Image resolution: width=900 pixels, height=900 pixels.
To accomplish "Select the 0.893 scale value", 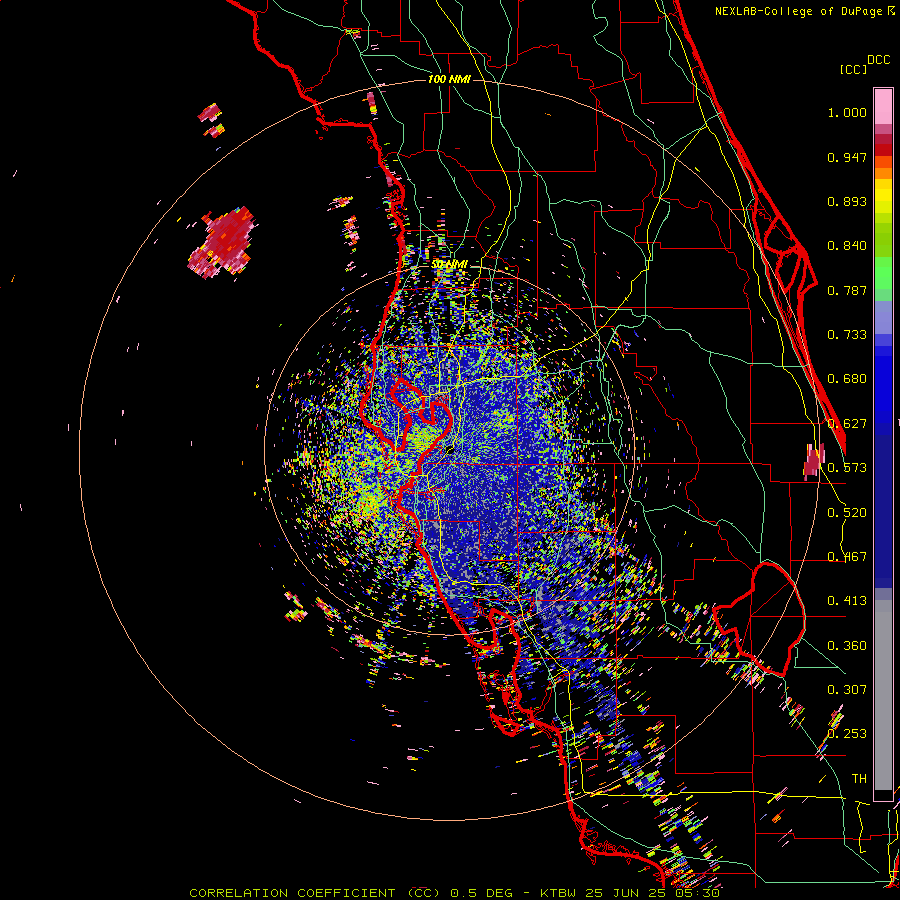I will tap(847, 201).
